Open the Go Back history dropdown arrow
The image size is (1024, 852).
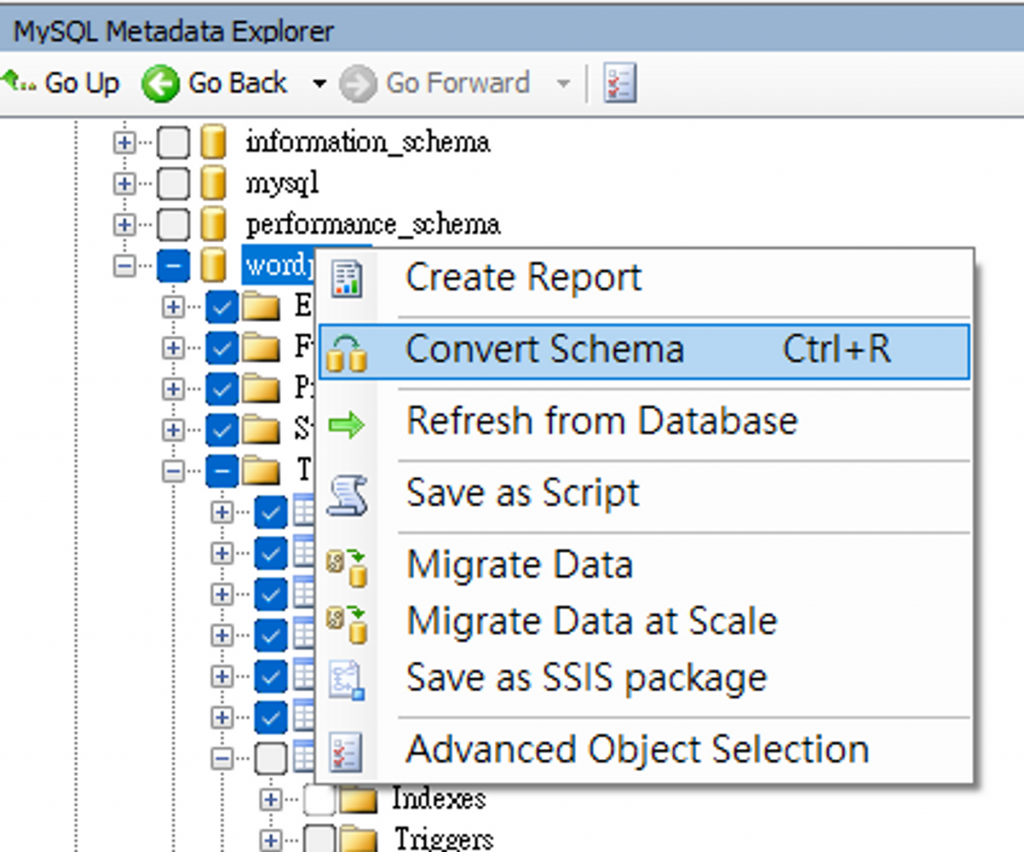pos(319,84)
